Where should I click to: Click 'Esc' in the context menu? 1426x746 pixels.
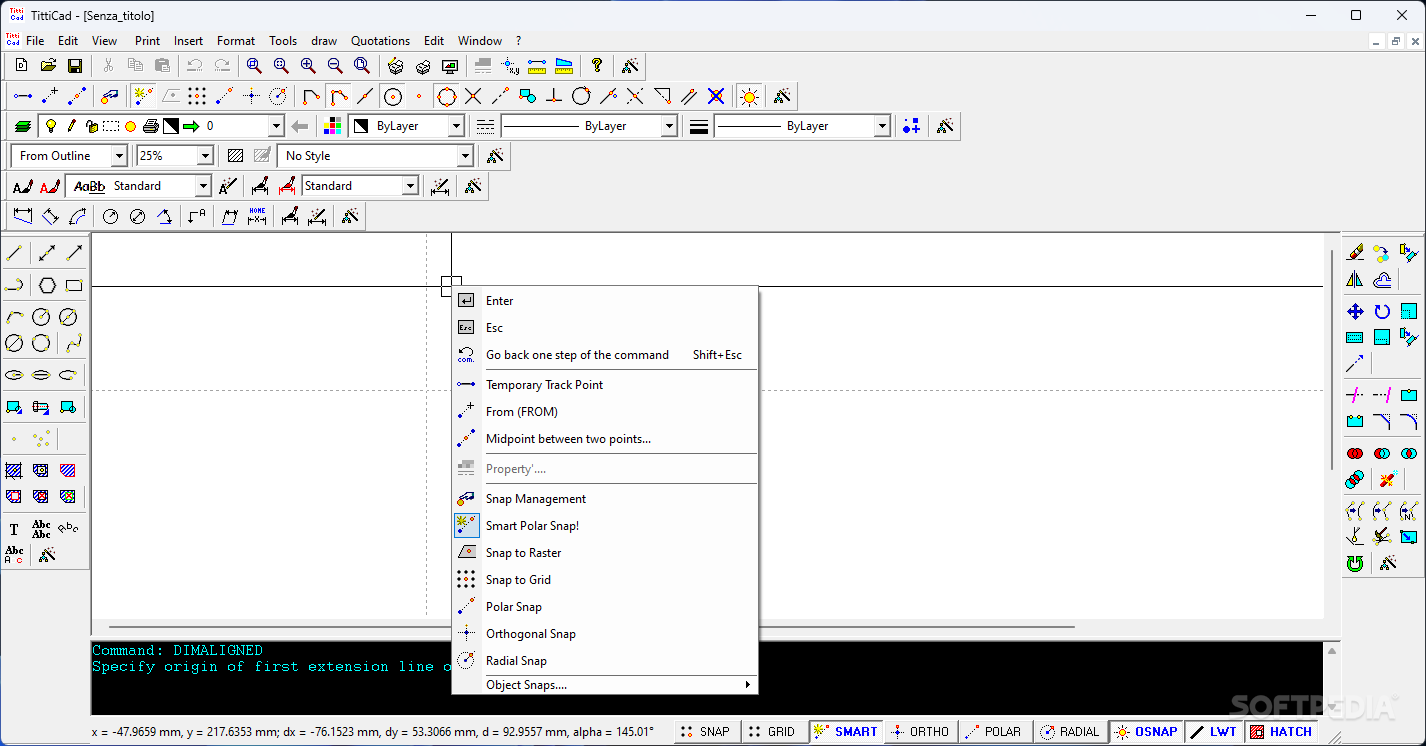[x=605, y=328]
